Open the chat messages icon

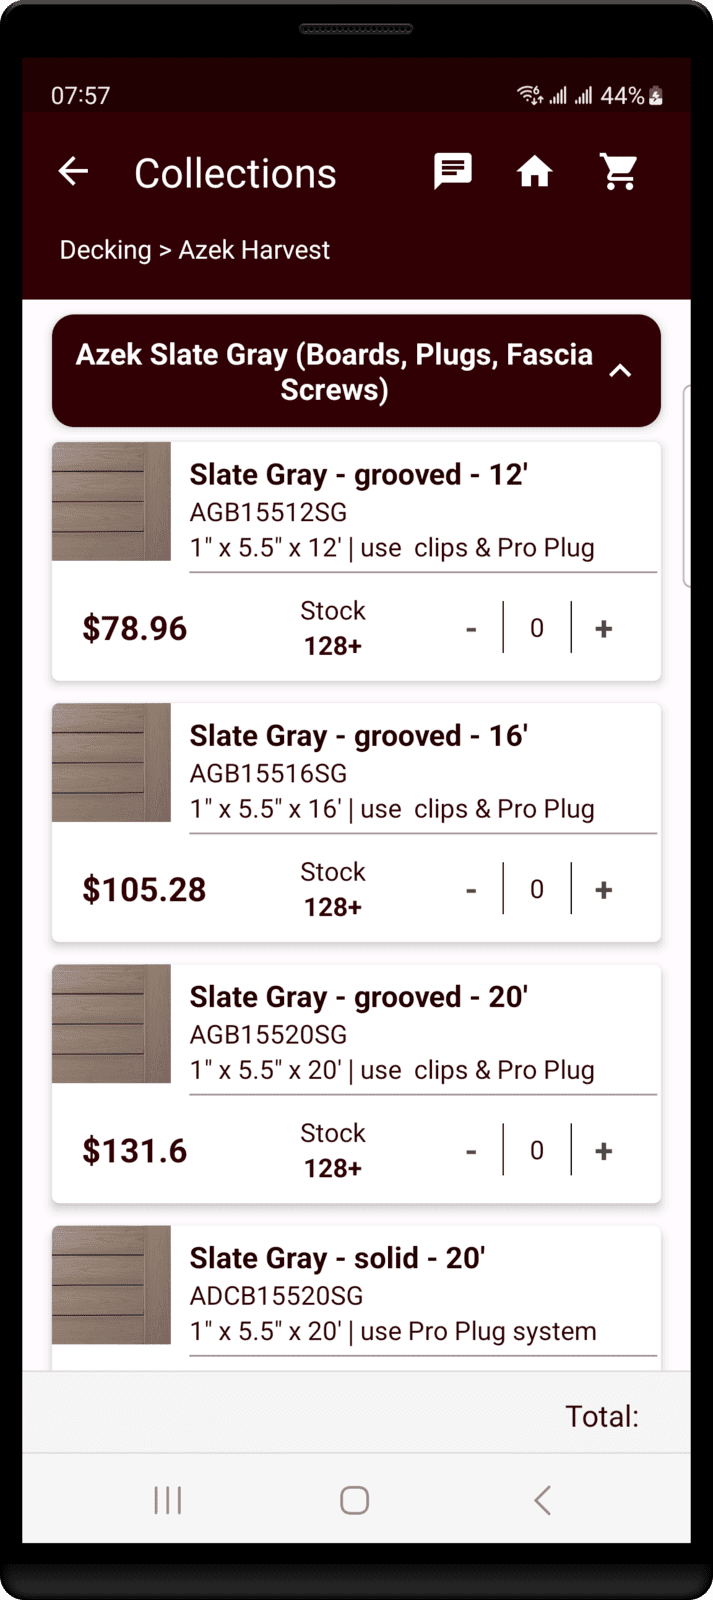(x=452, y=172)
